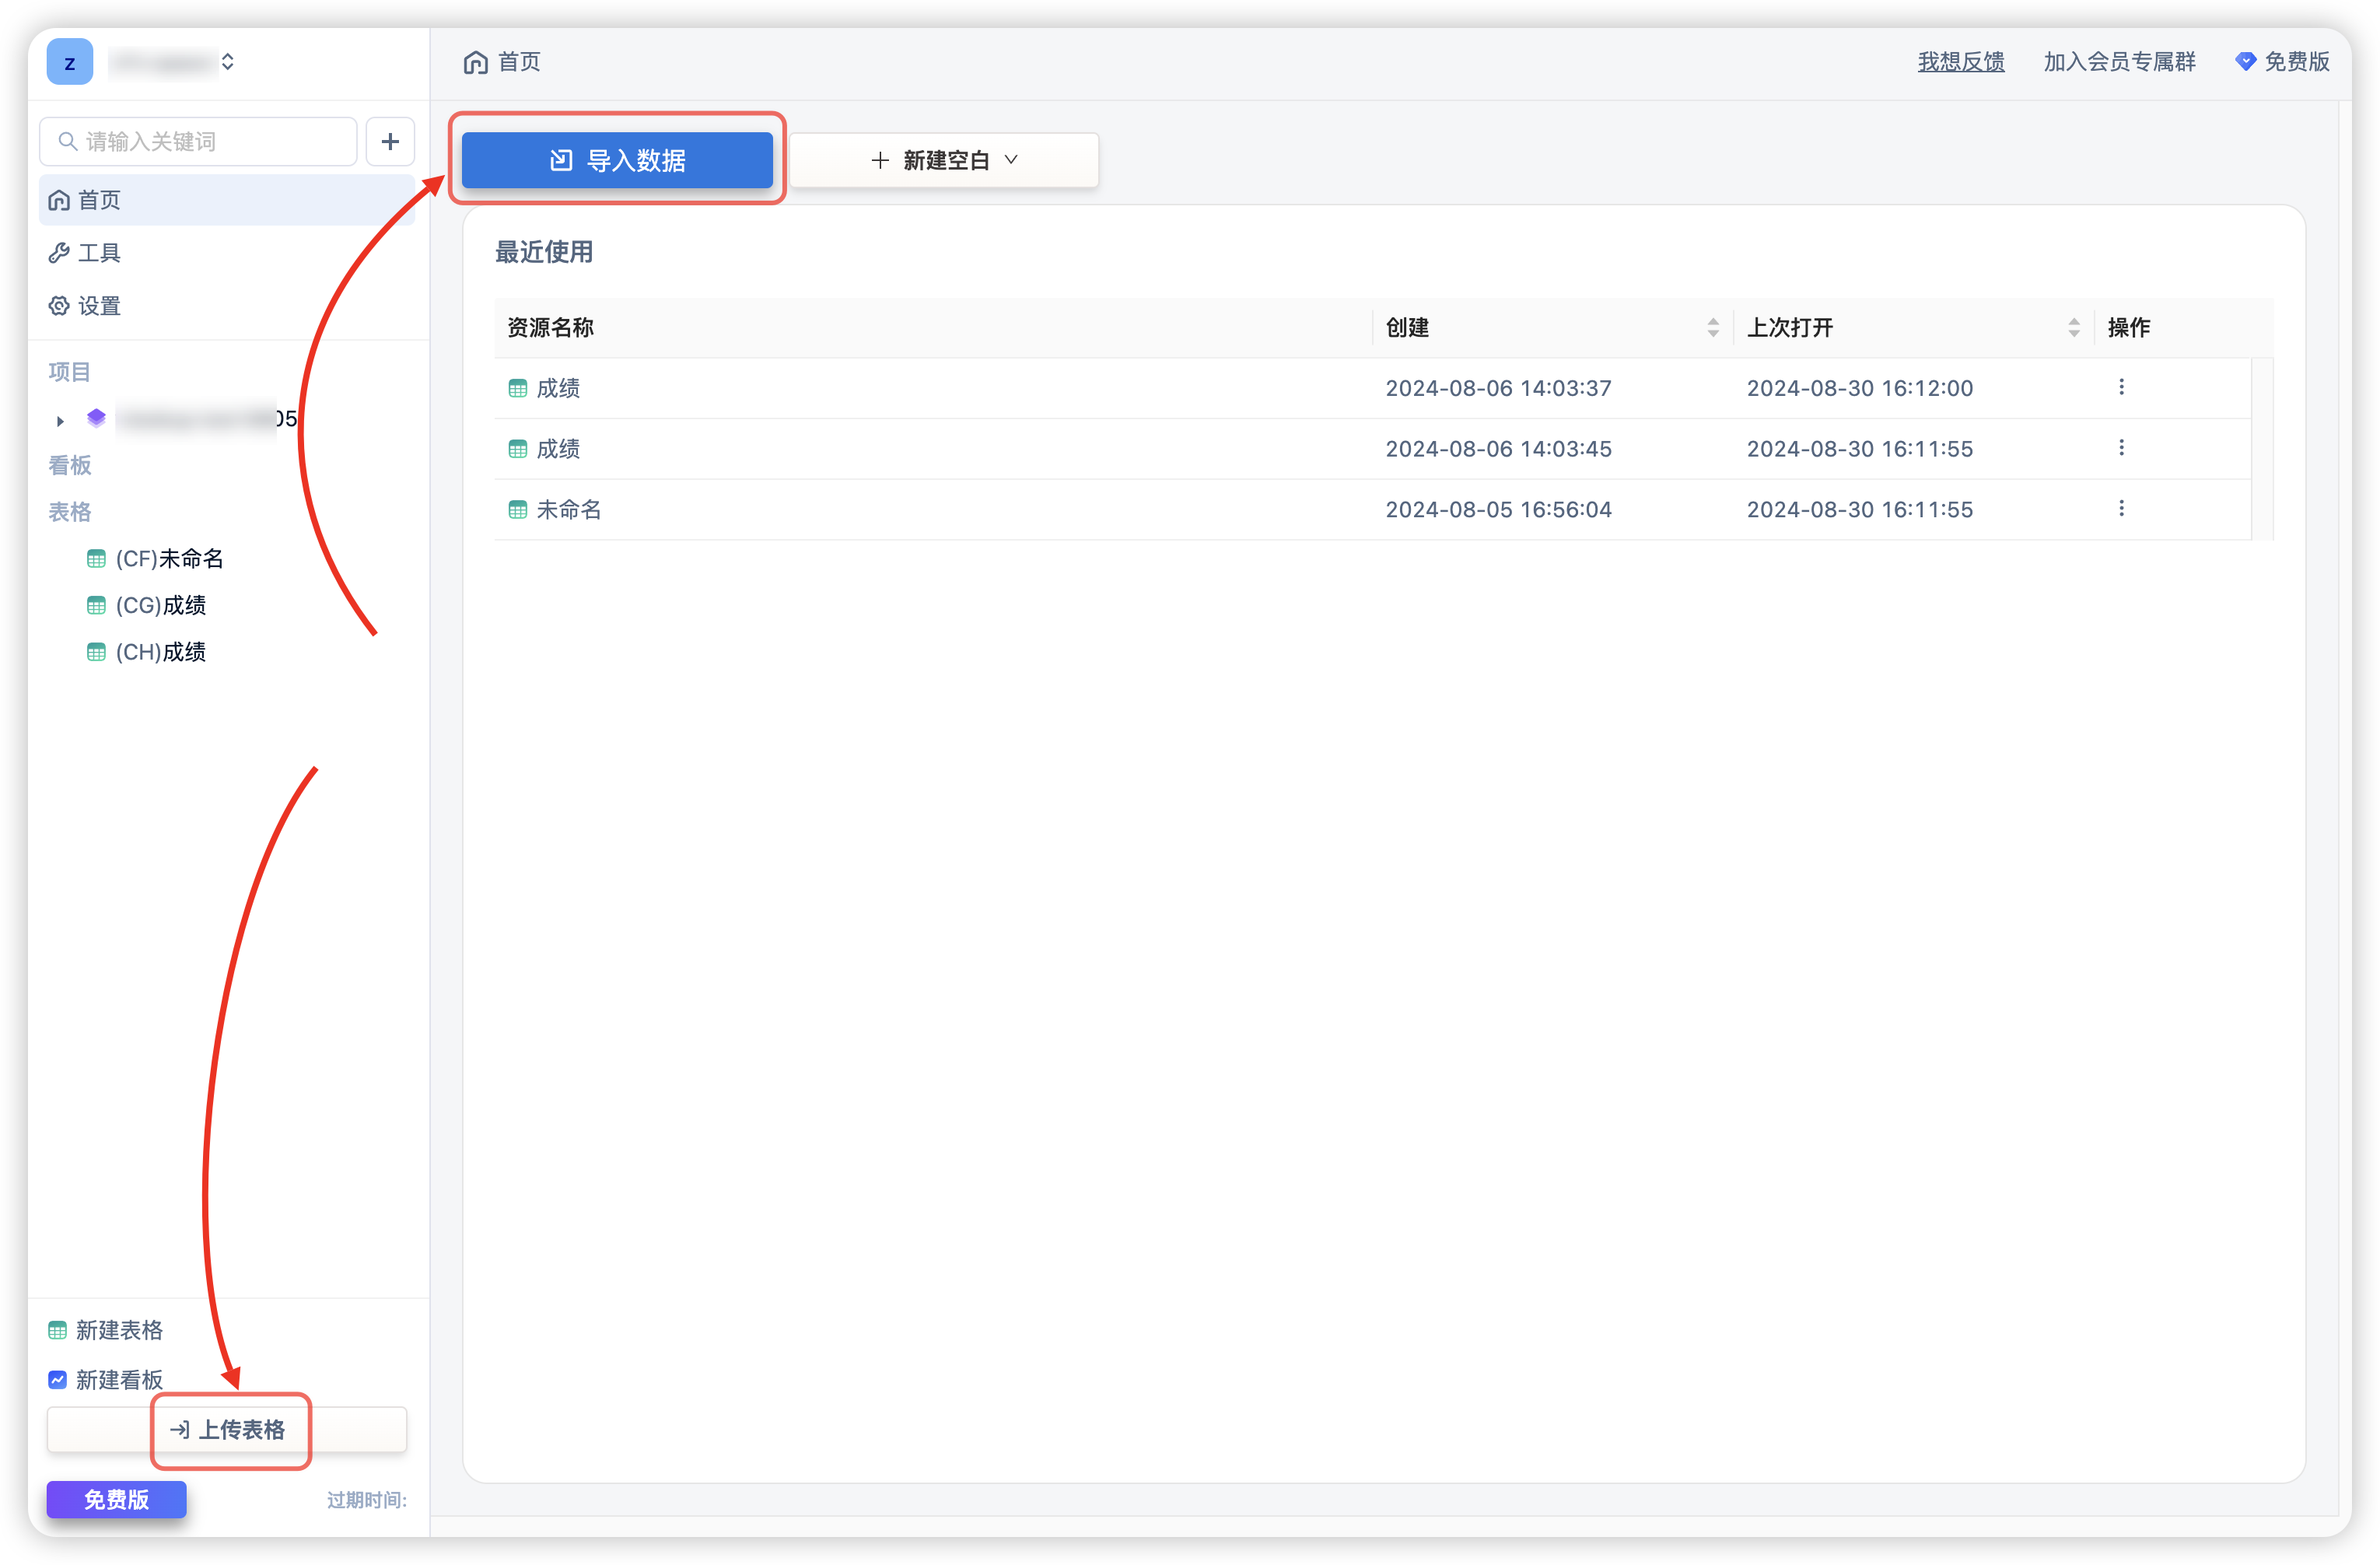The width and height of the screenshot is (2380, 1565).
Task: Open the workspace switcher arrows
Action: 228,62
